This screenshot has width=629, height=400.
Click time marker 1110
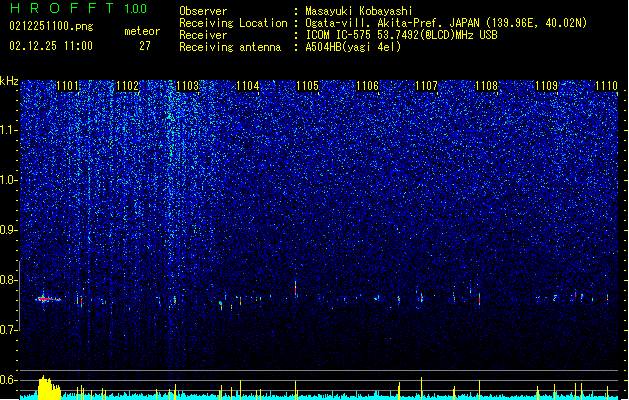606,86
